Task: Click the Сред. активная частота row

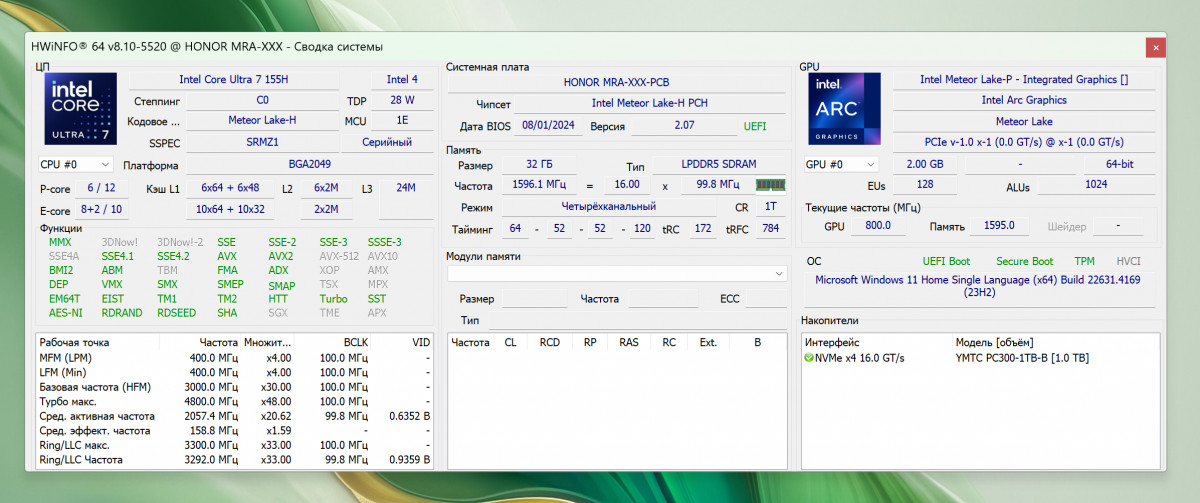Action: 235,416
